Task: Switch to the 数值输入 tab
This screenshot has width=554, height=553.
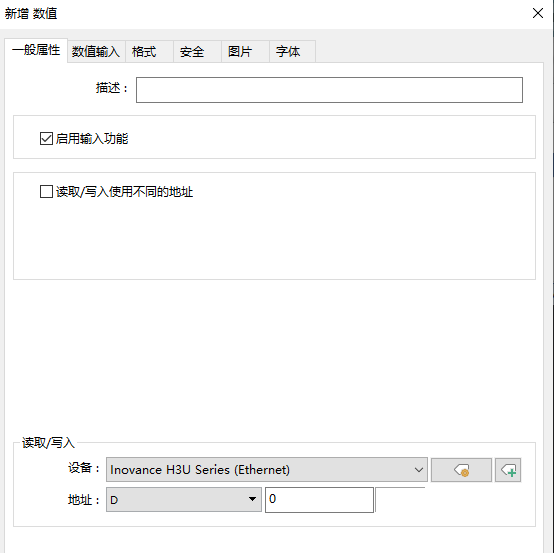Action: point(96,52)
